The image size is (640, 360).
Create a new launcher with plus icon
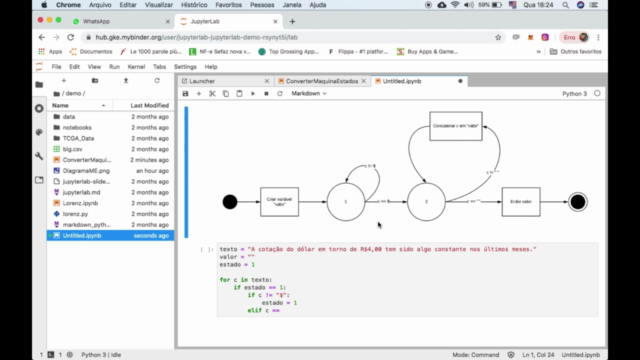[x=64, y=81]
